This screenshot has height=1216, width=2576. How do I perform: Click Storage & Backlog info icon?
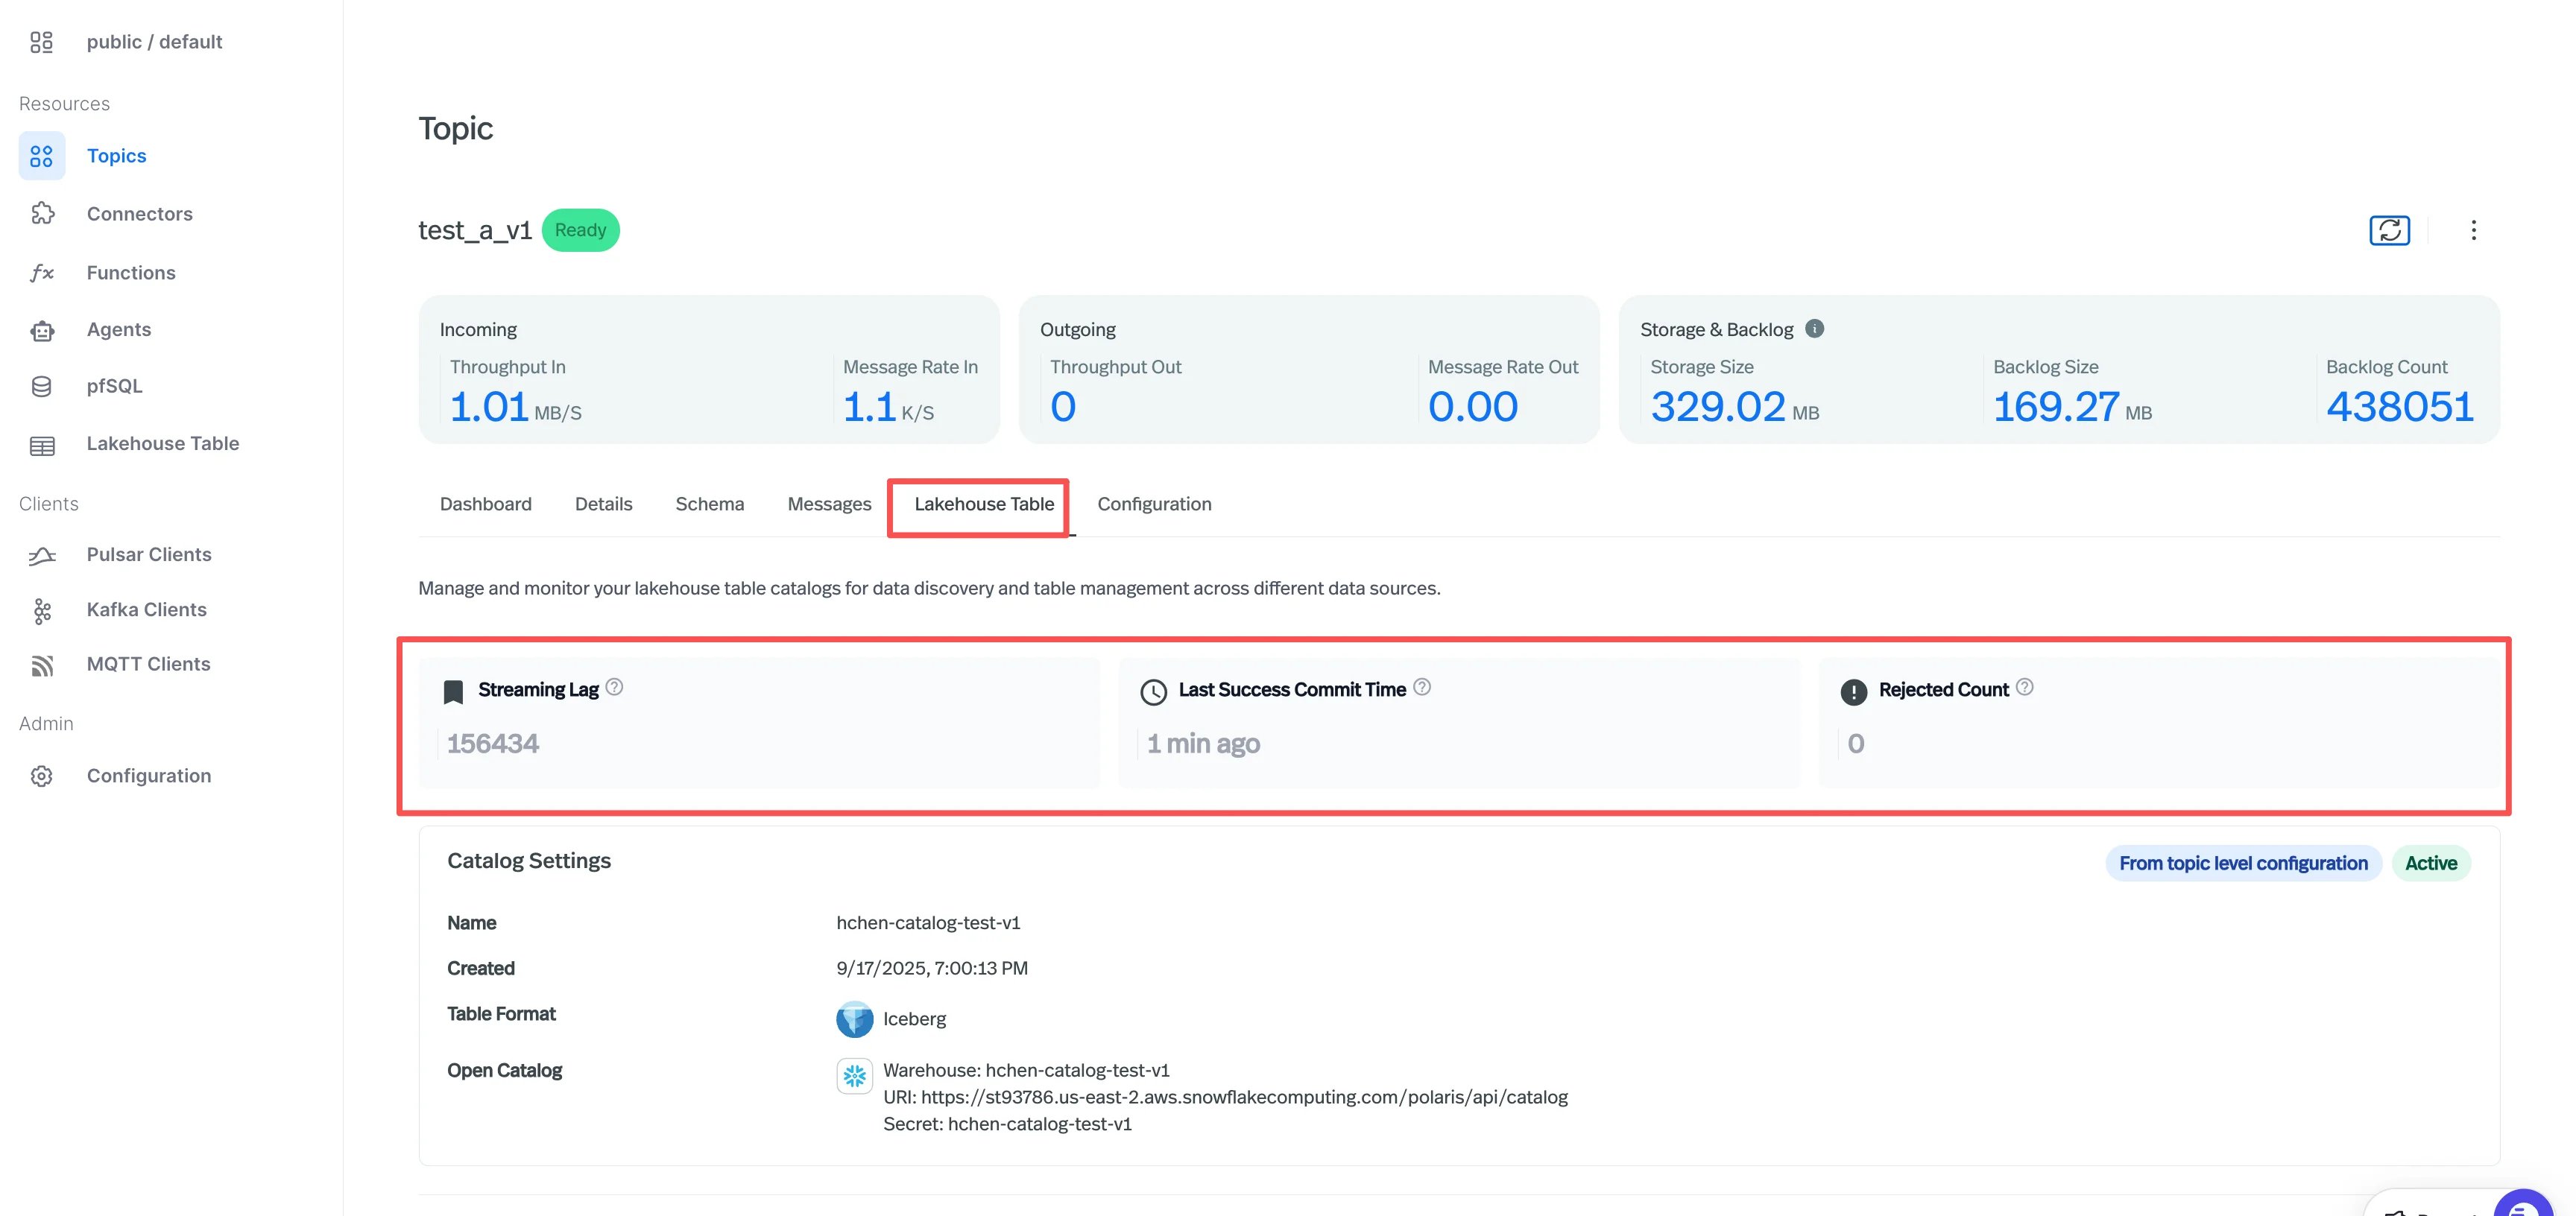(1814, 328)
